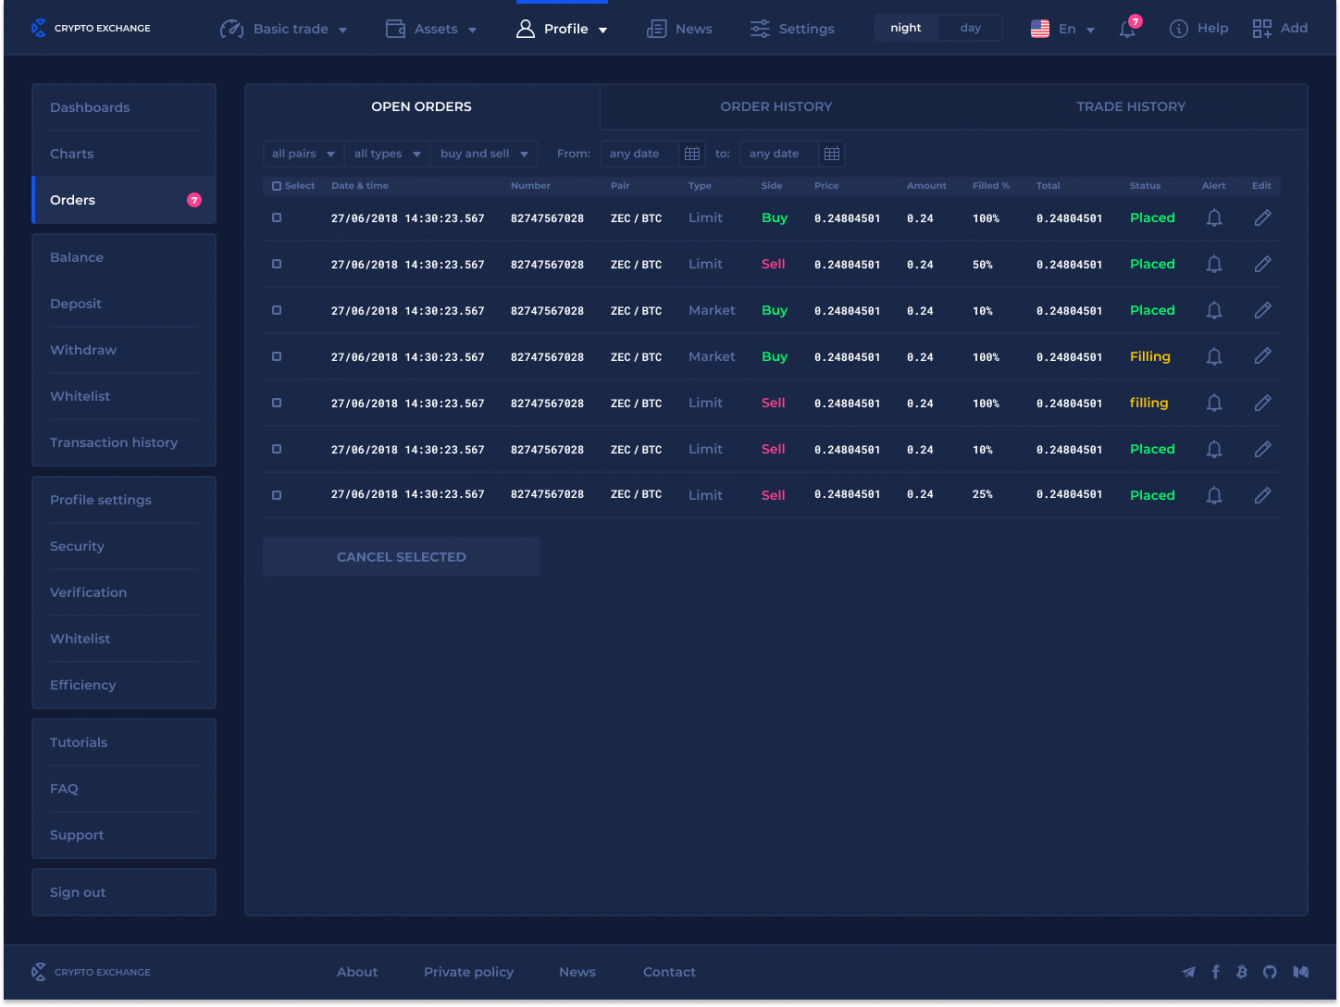
Task: Open the Trade History tab
Action: (x=1130, y=107)
